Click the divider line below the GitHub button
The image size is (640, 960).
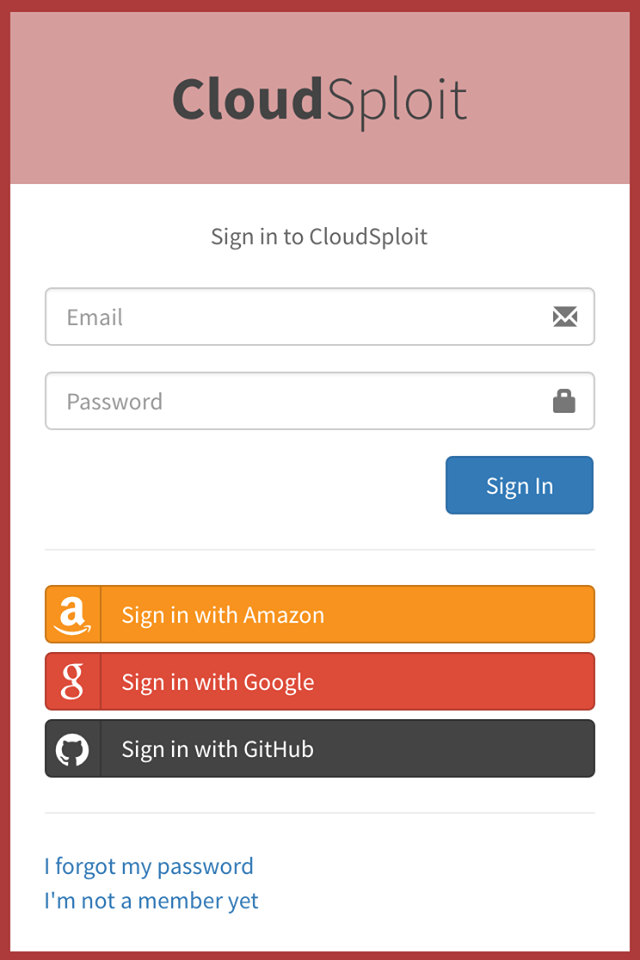tap(320, 813)
